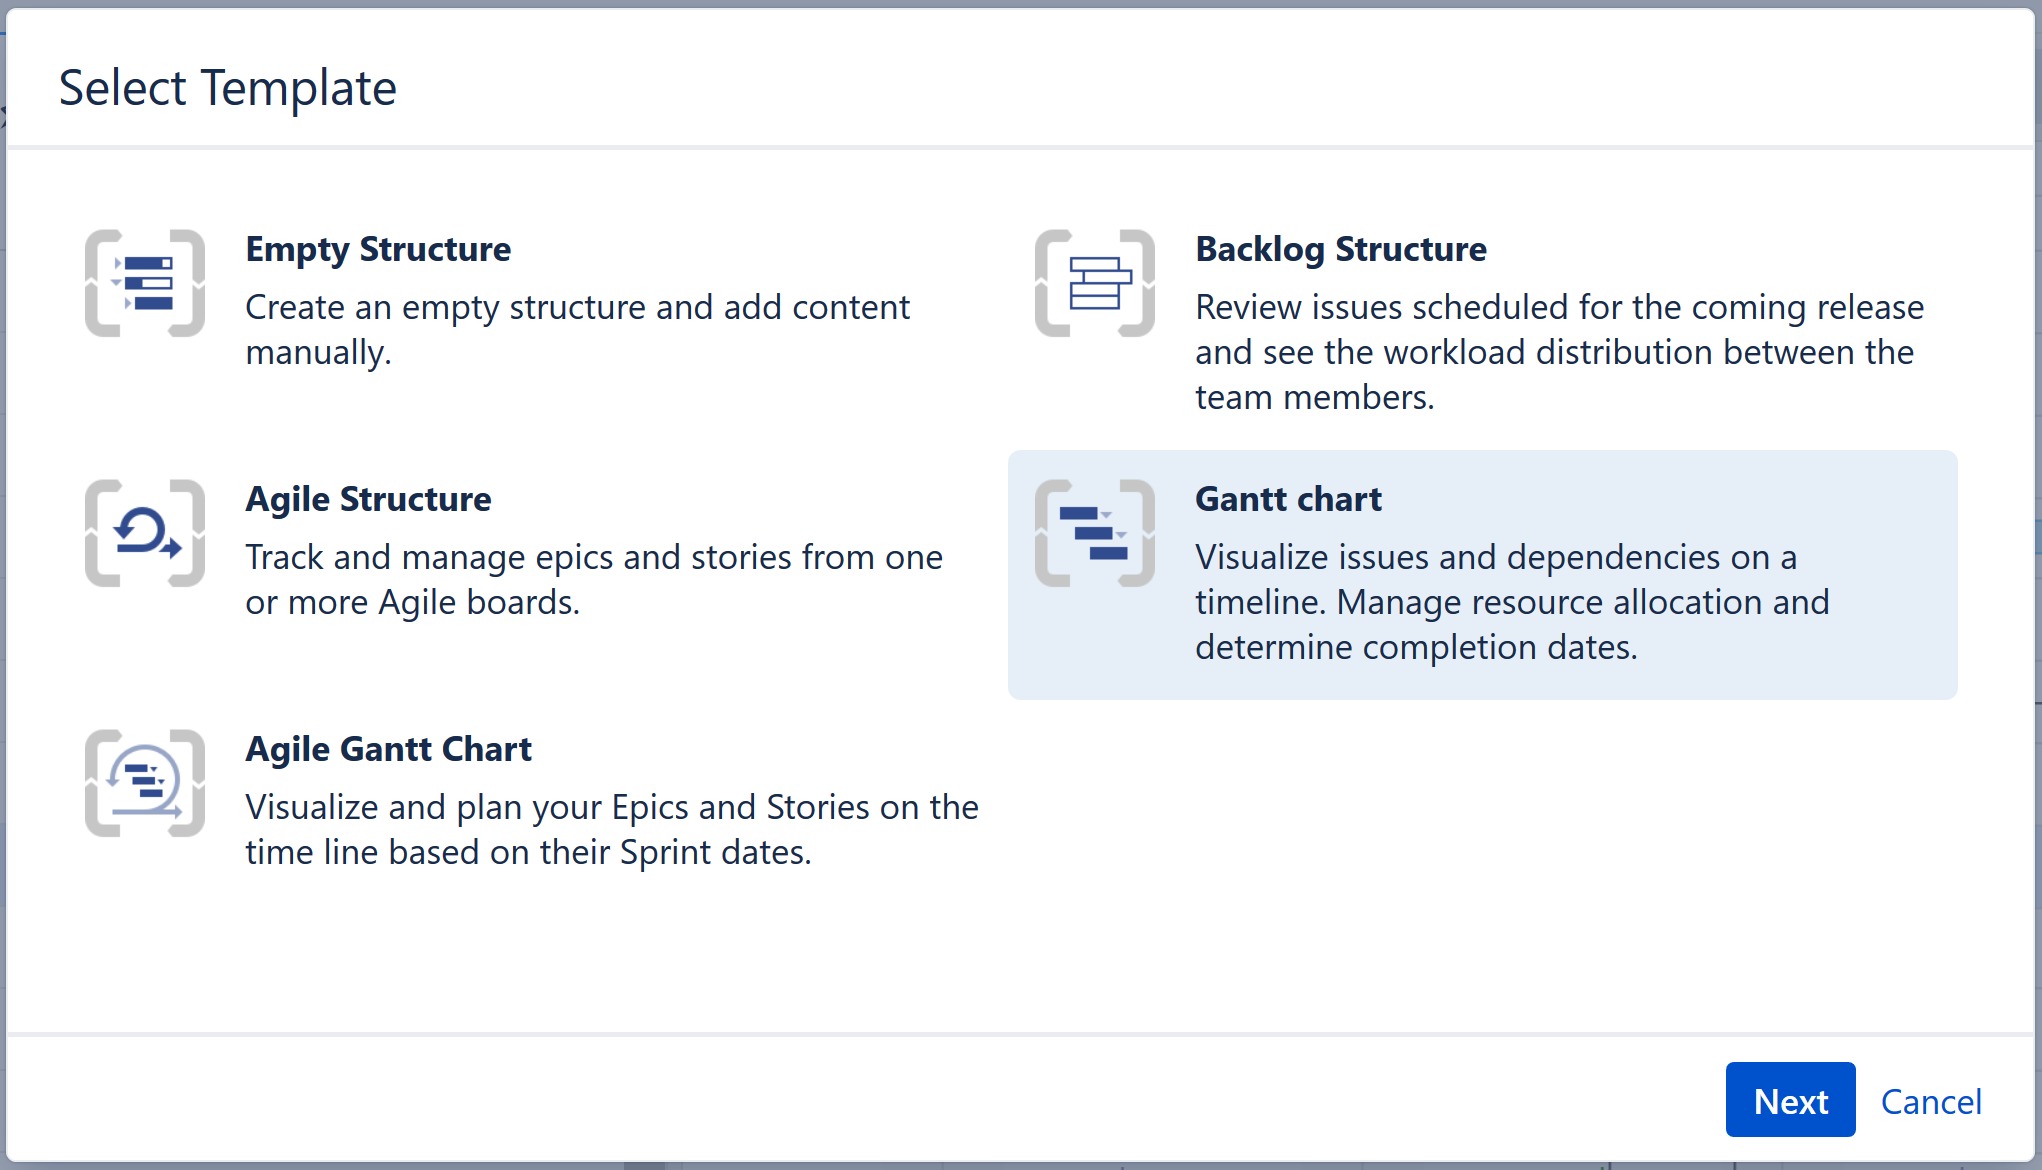Click the Empty Structure heading
This screenshot has width=2042, height=1170.
pos(378,249)
